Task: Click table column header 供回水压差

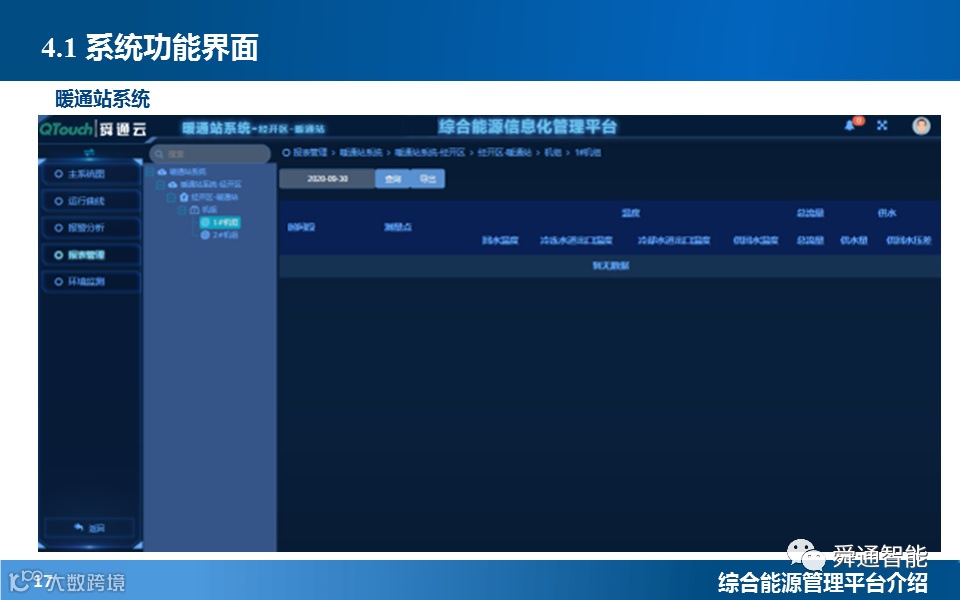Action: point(909,240)
